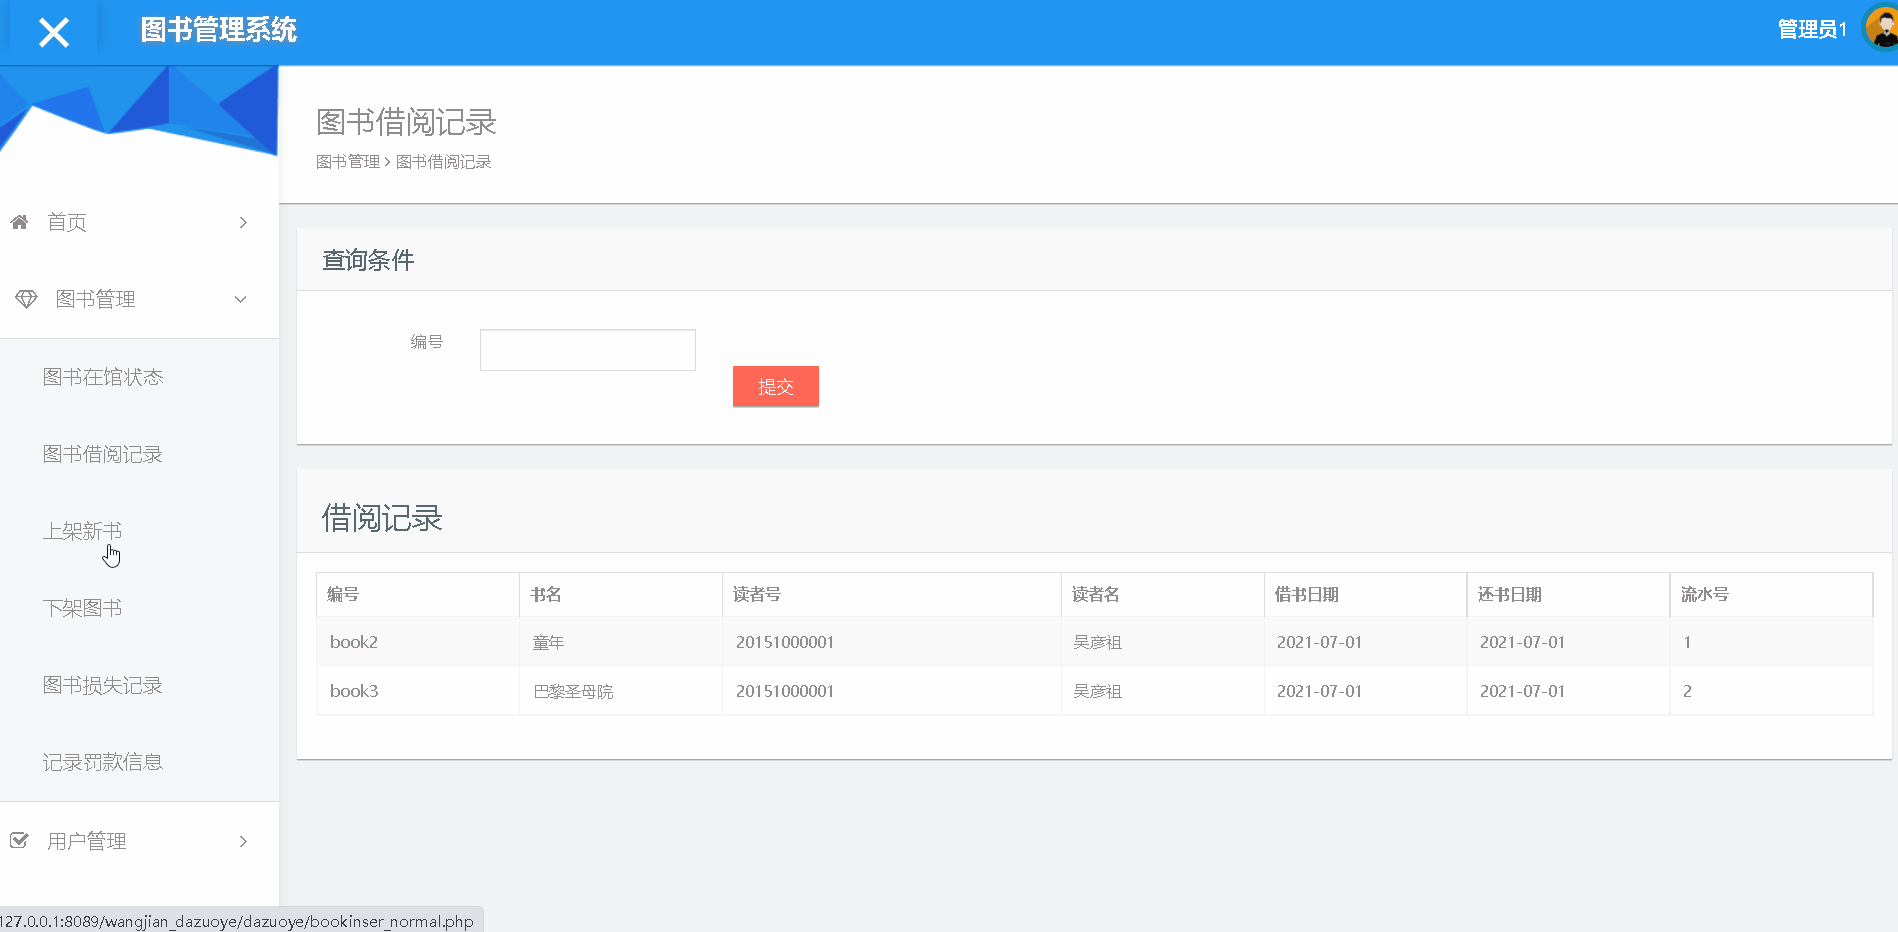Open 记录罚款信息 in sidebar

coord(103,762)
